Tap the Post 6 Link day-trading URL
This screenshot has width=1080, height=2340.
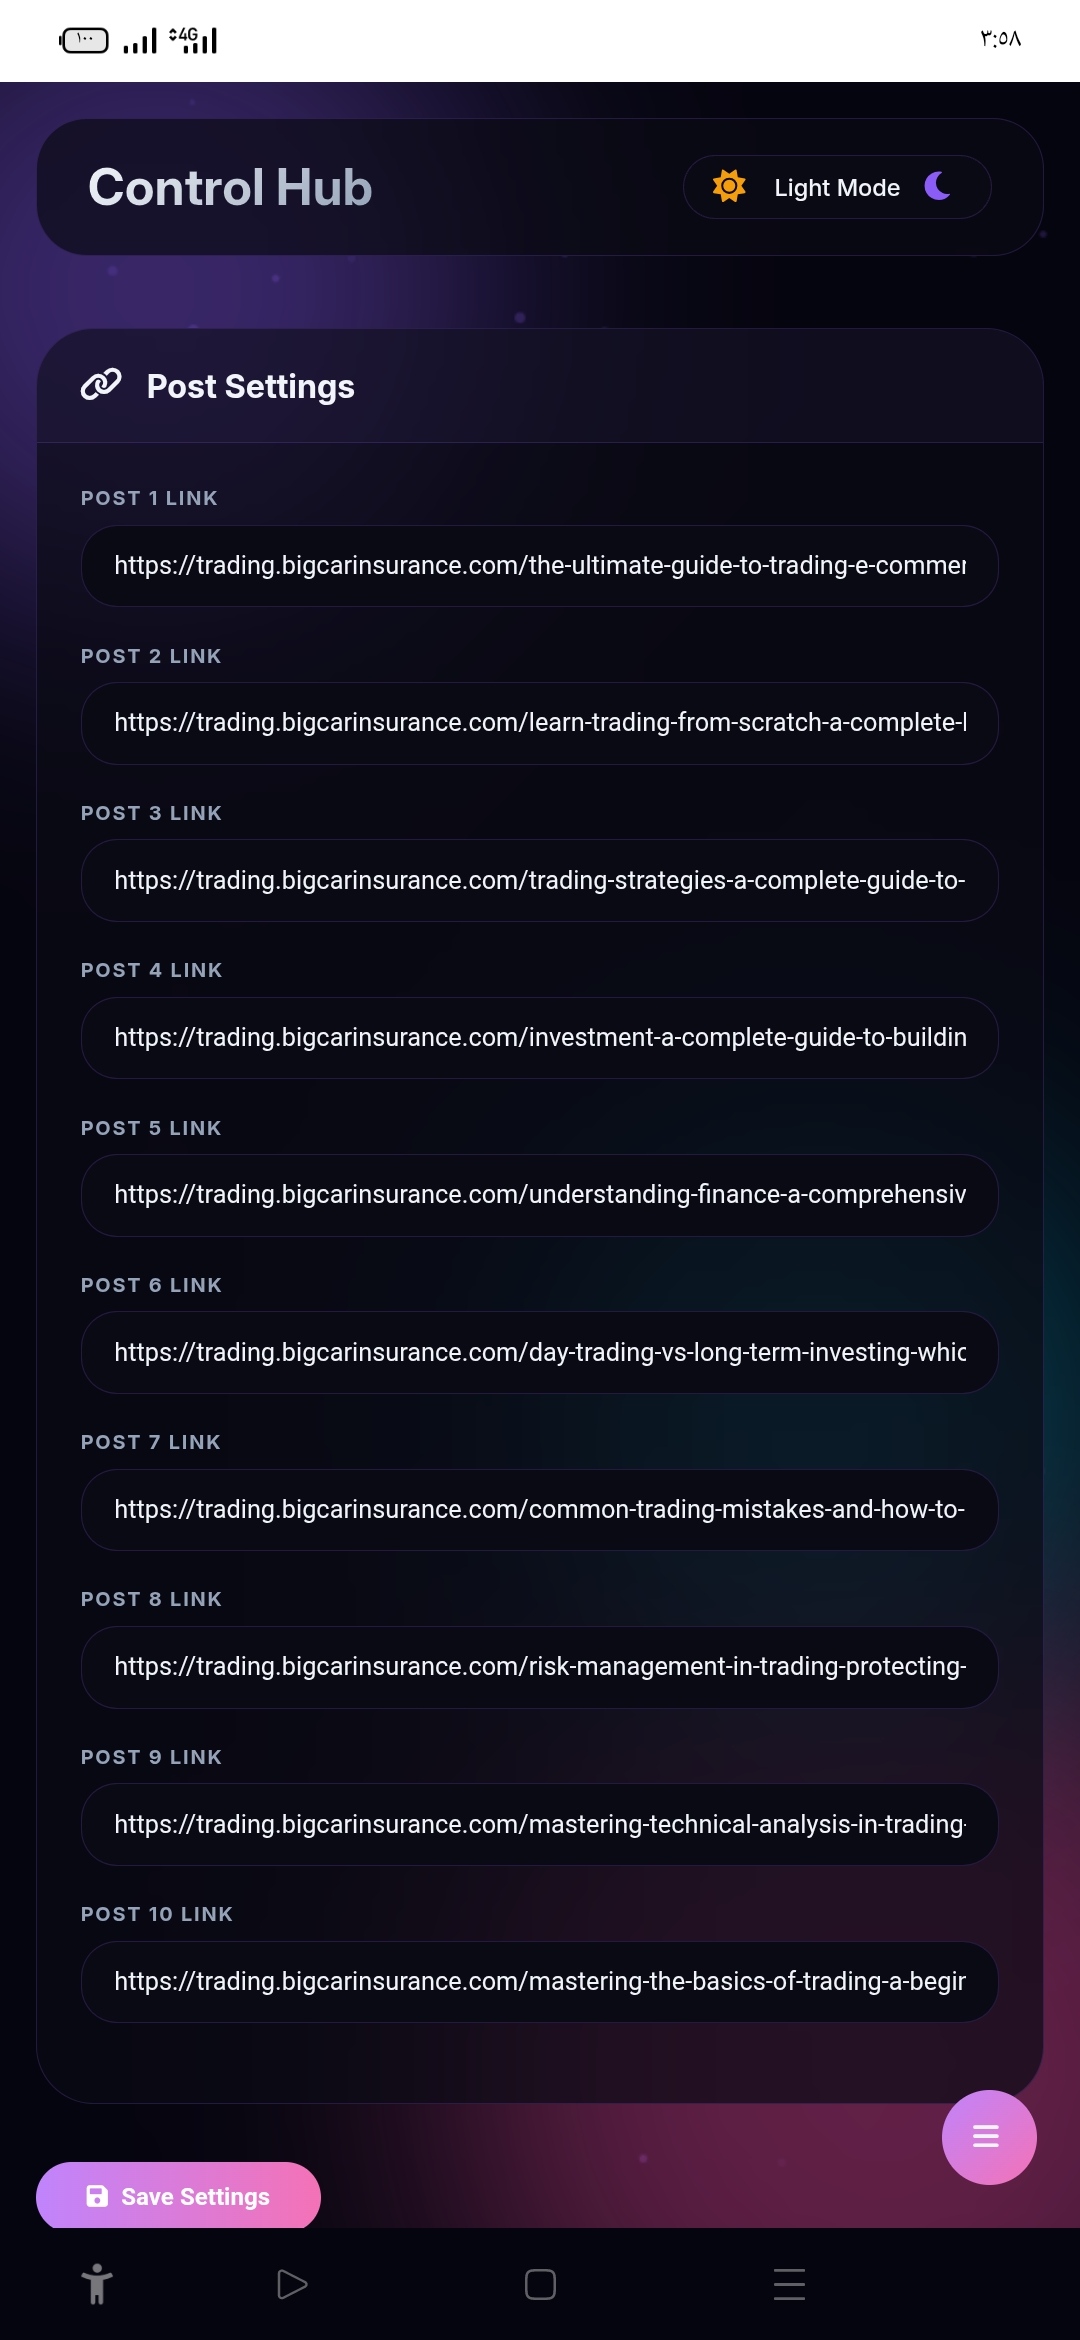[x=540, y=1352]
